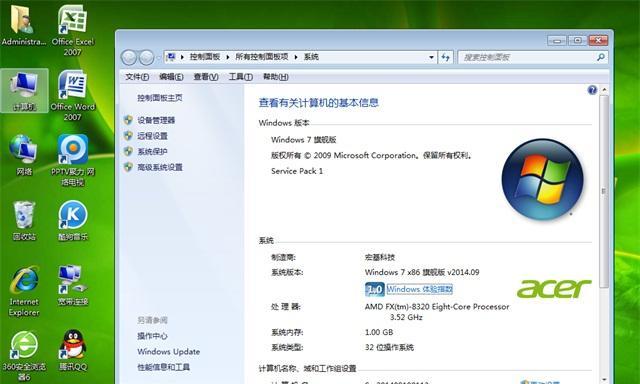Minimize the 系统 window
The image size is (640, 384).
(x=557, y=40)
